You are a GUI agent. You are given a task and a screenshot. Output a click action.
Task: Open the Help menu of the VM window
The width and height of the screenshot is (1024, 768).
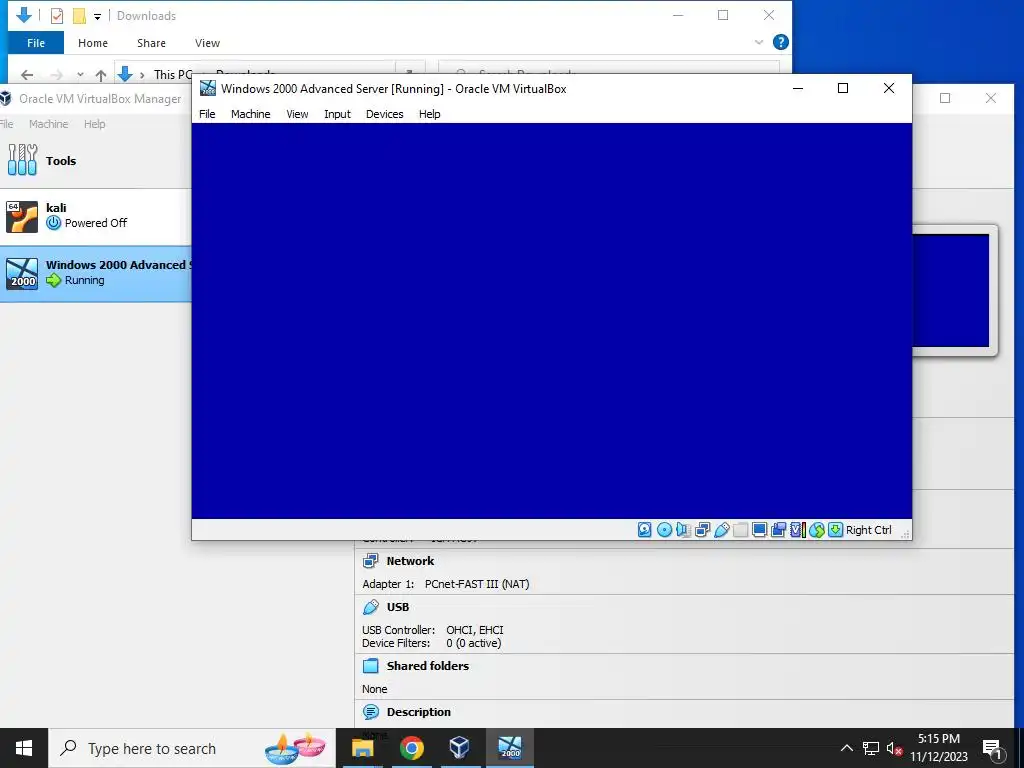(x=430, y=114)
